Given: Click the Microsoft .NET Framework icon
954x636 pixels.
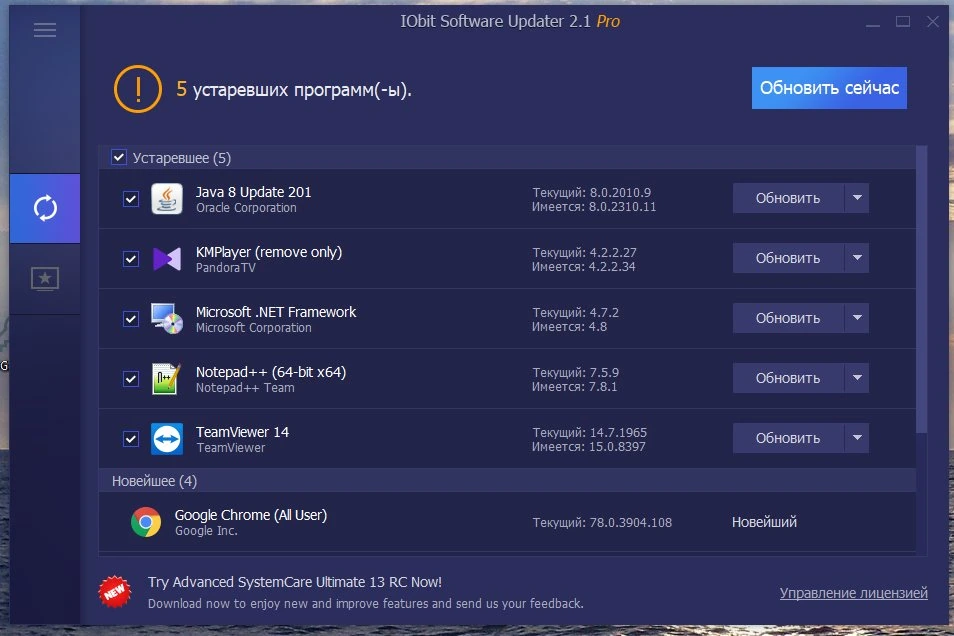Looking at the screenshot, I should click(167, 318).
